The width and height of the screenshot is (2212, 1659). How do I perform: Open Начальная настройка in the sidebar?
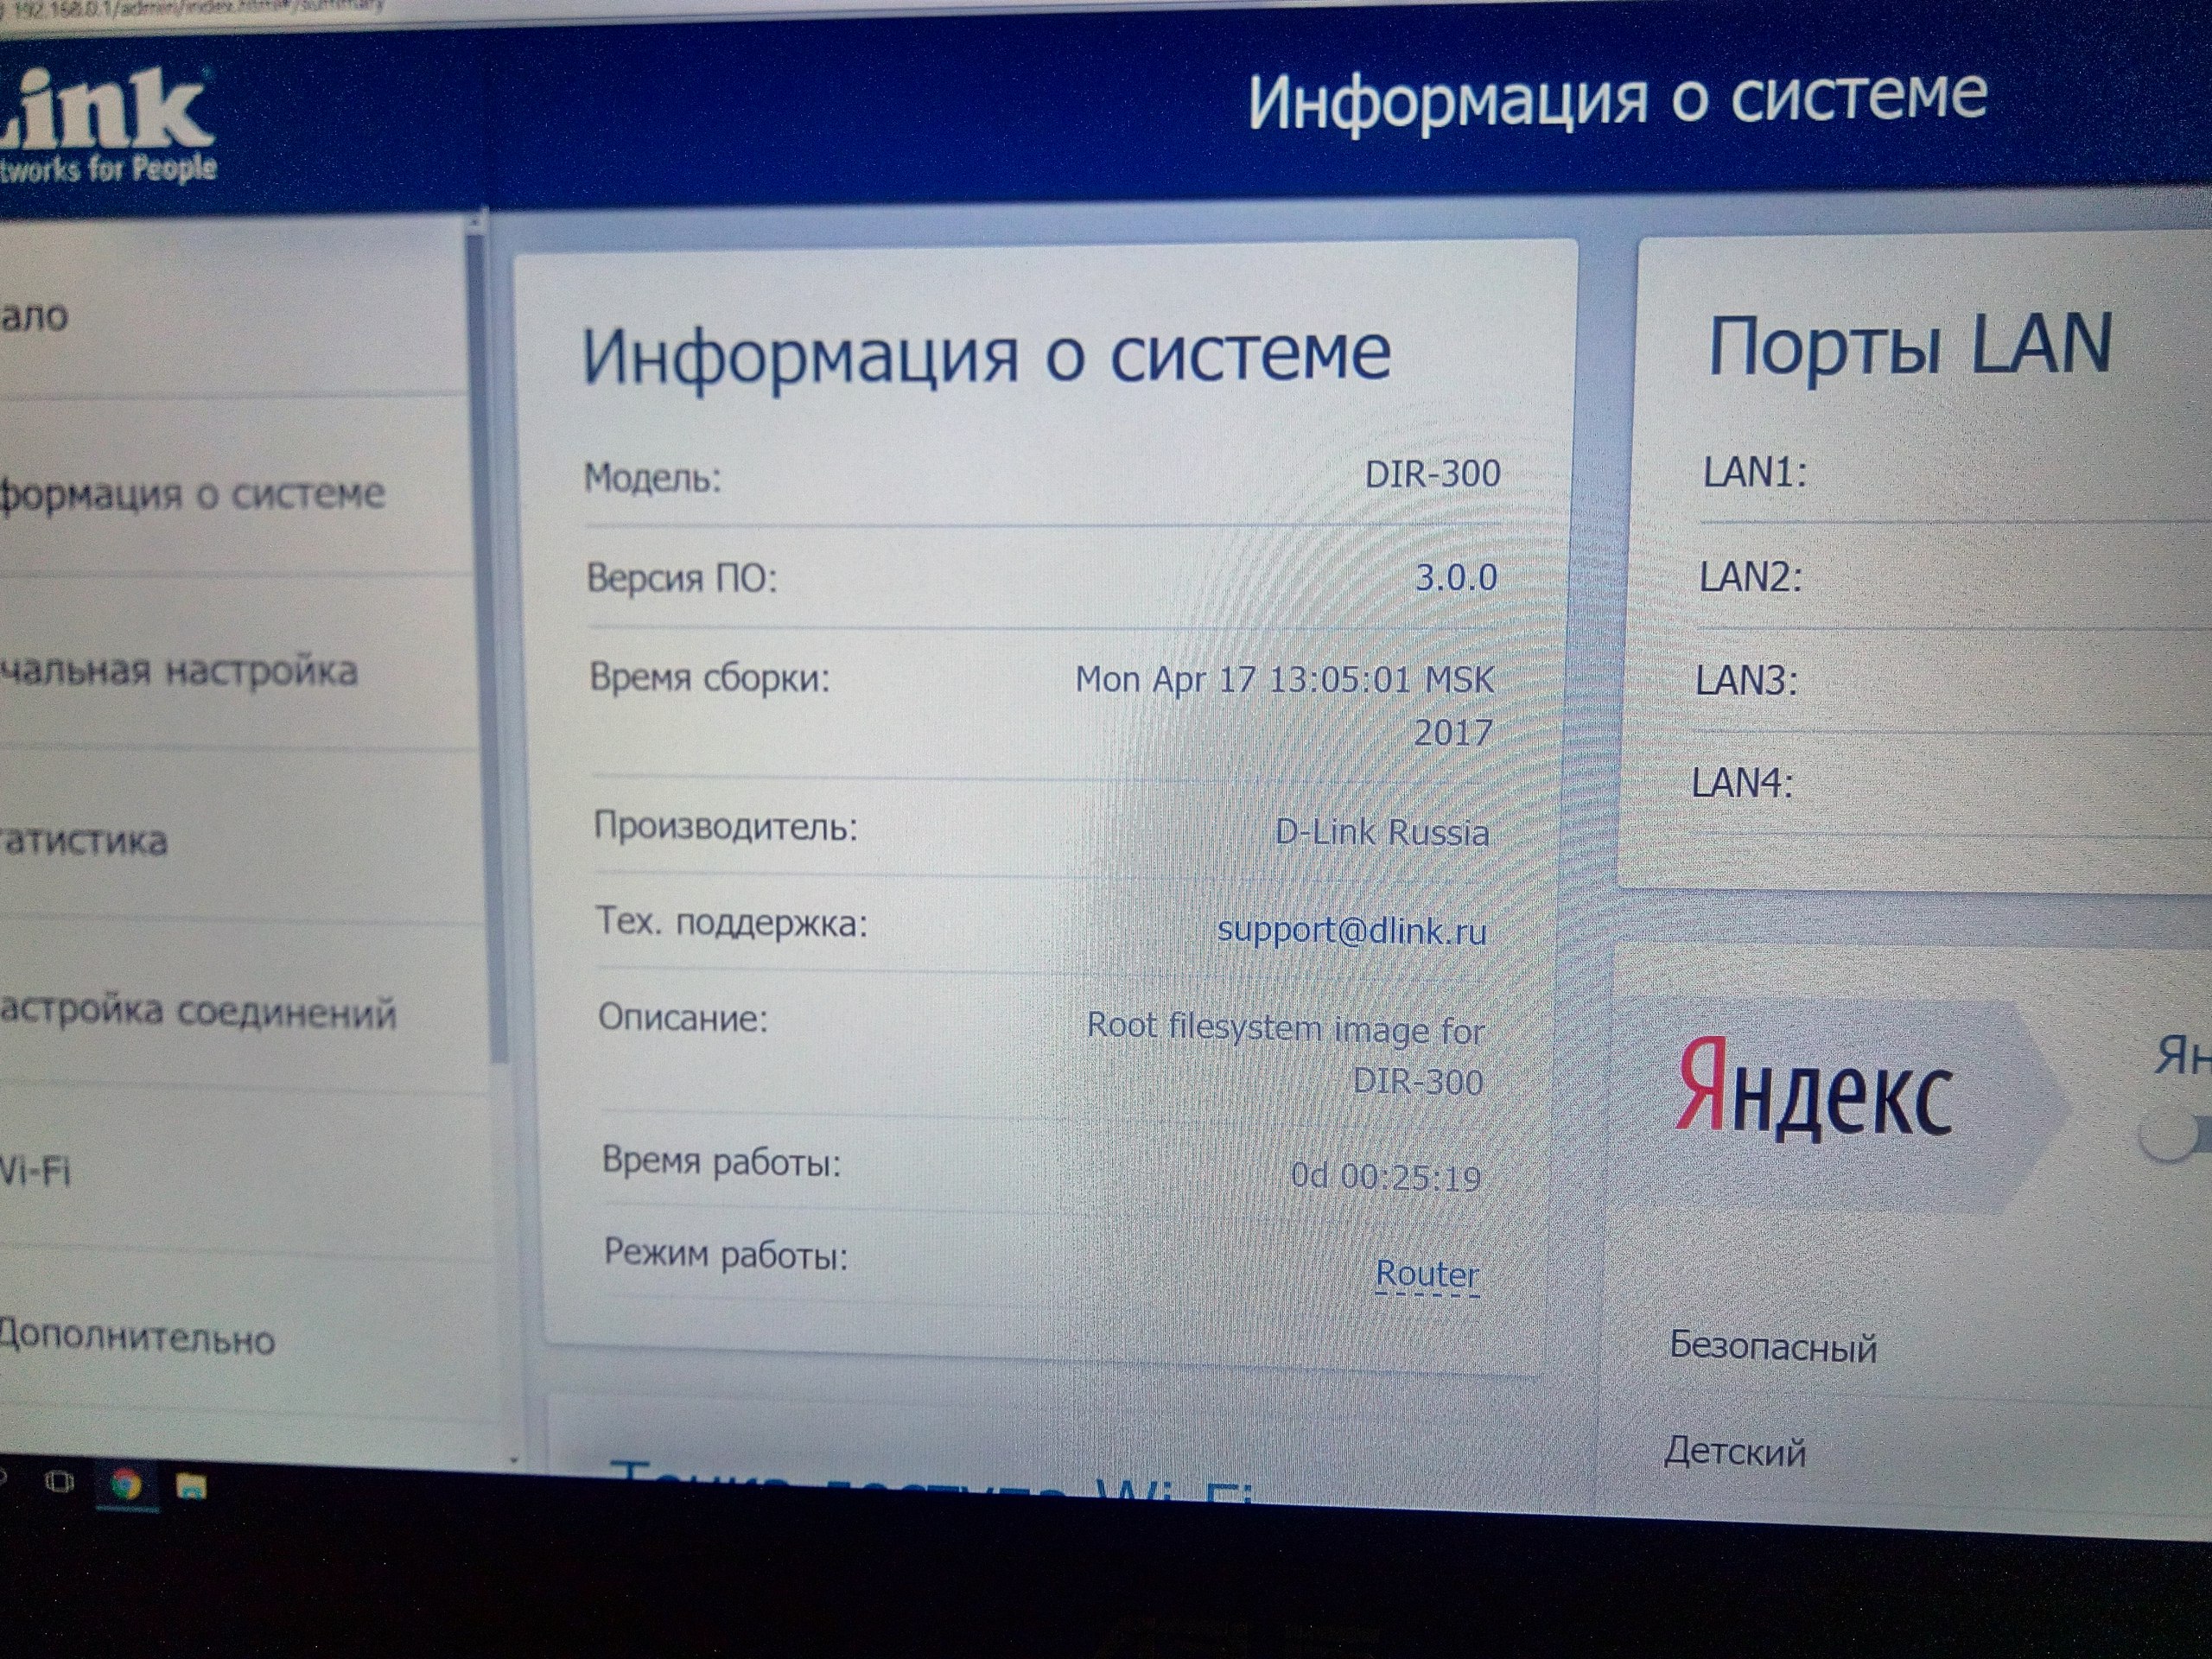coord(178,671)
